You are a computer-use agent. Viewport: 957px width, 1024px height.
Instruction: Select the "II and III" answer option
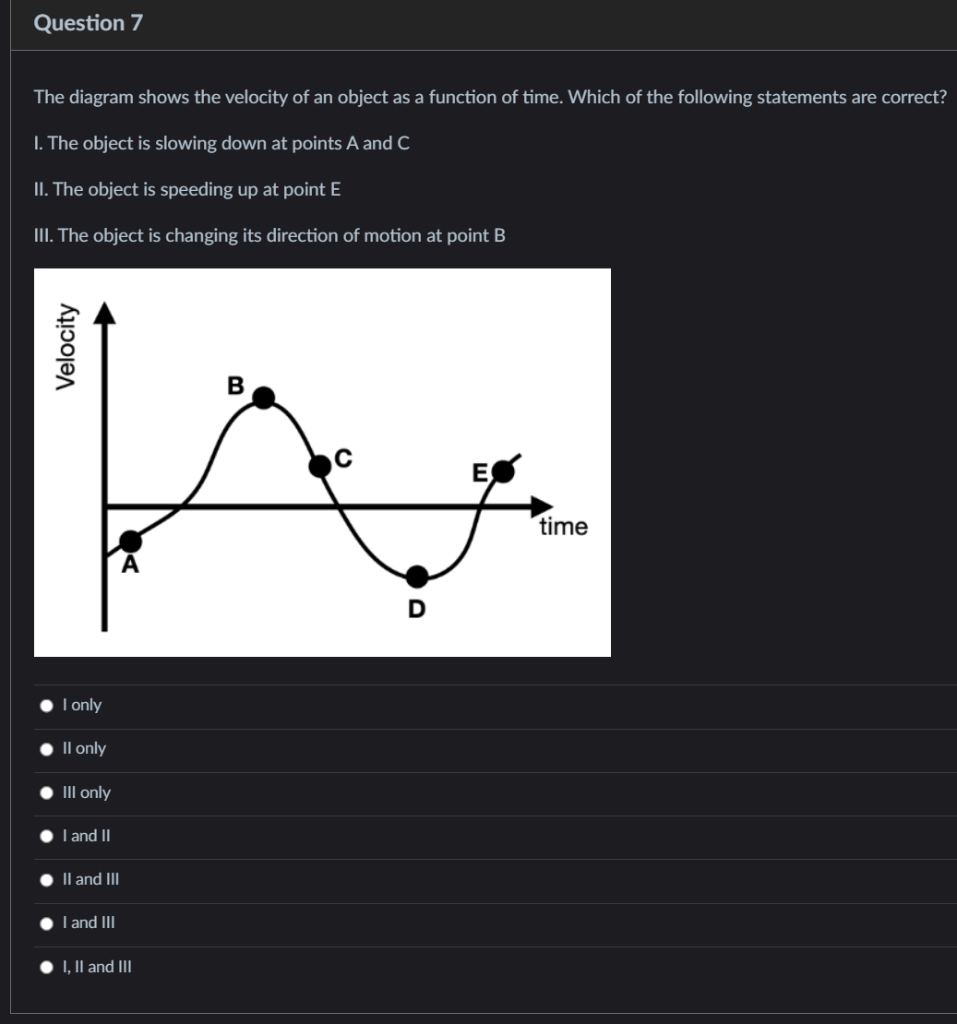[90, 879]
